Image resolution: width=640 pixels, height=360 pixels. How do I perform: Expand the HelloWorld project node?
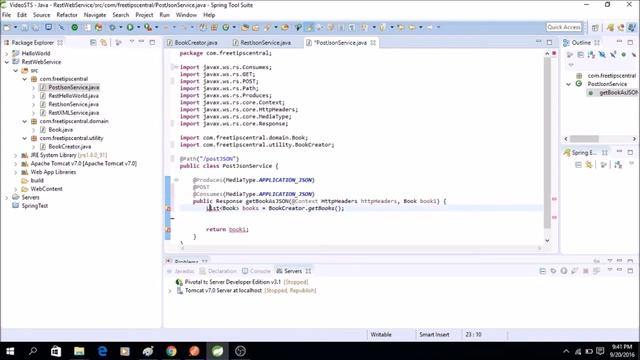(7, 53)
